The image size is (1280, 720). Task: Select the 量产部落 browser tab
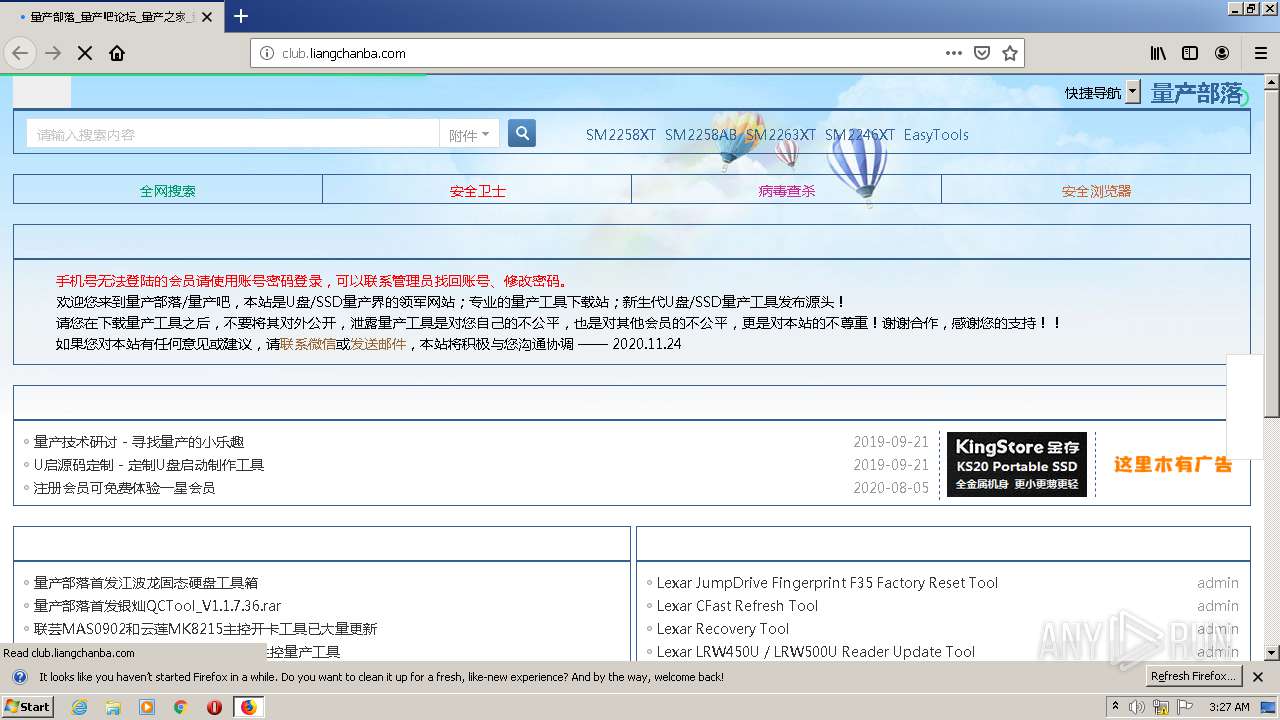click(x=110, y=16)
